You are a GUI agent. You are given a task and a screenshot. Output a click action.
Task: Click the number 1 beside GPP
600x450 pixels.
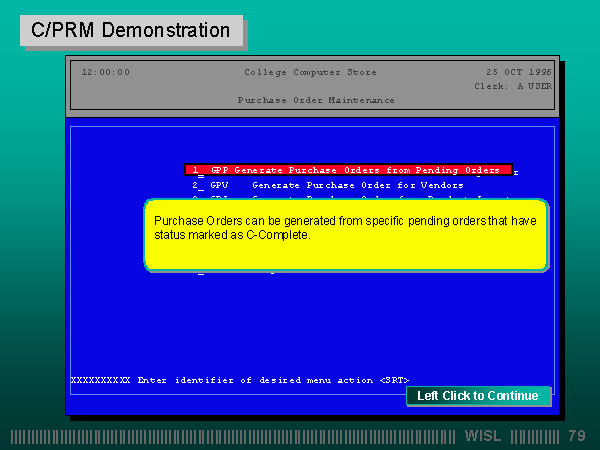[196, 170]
